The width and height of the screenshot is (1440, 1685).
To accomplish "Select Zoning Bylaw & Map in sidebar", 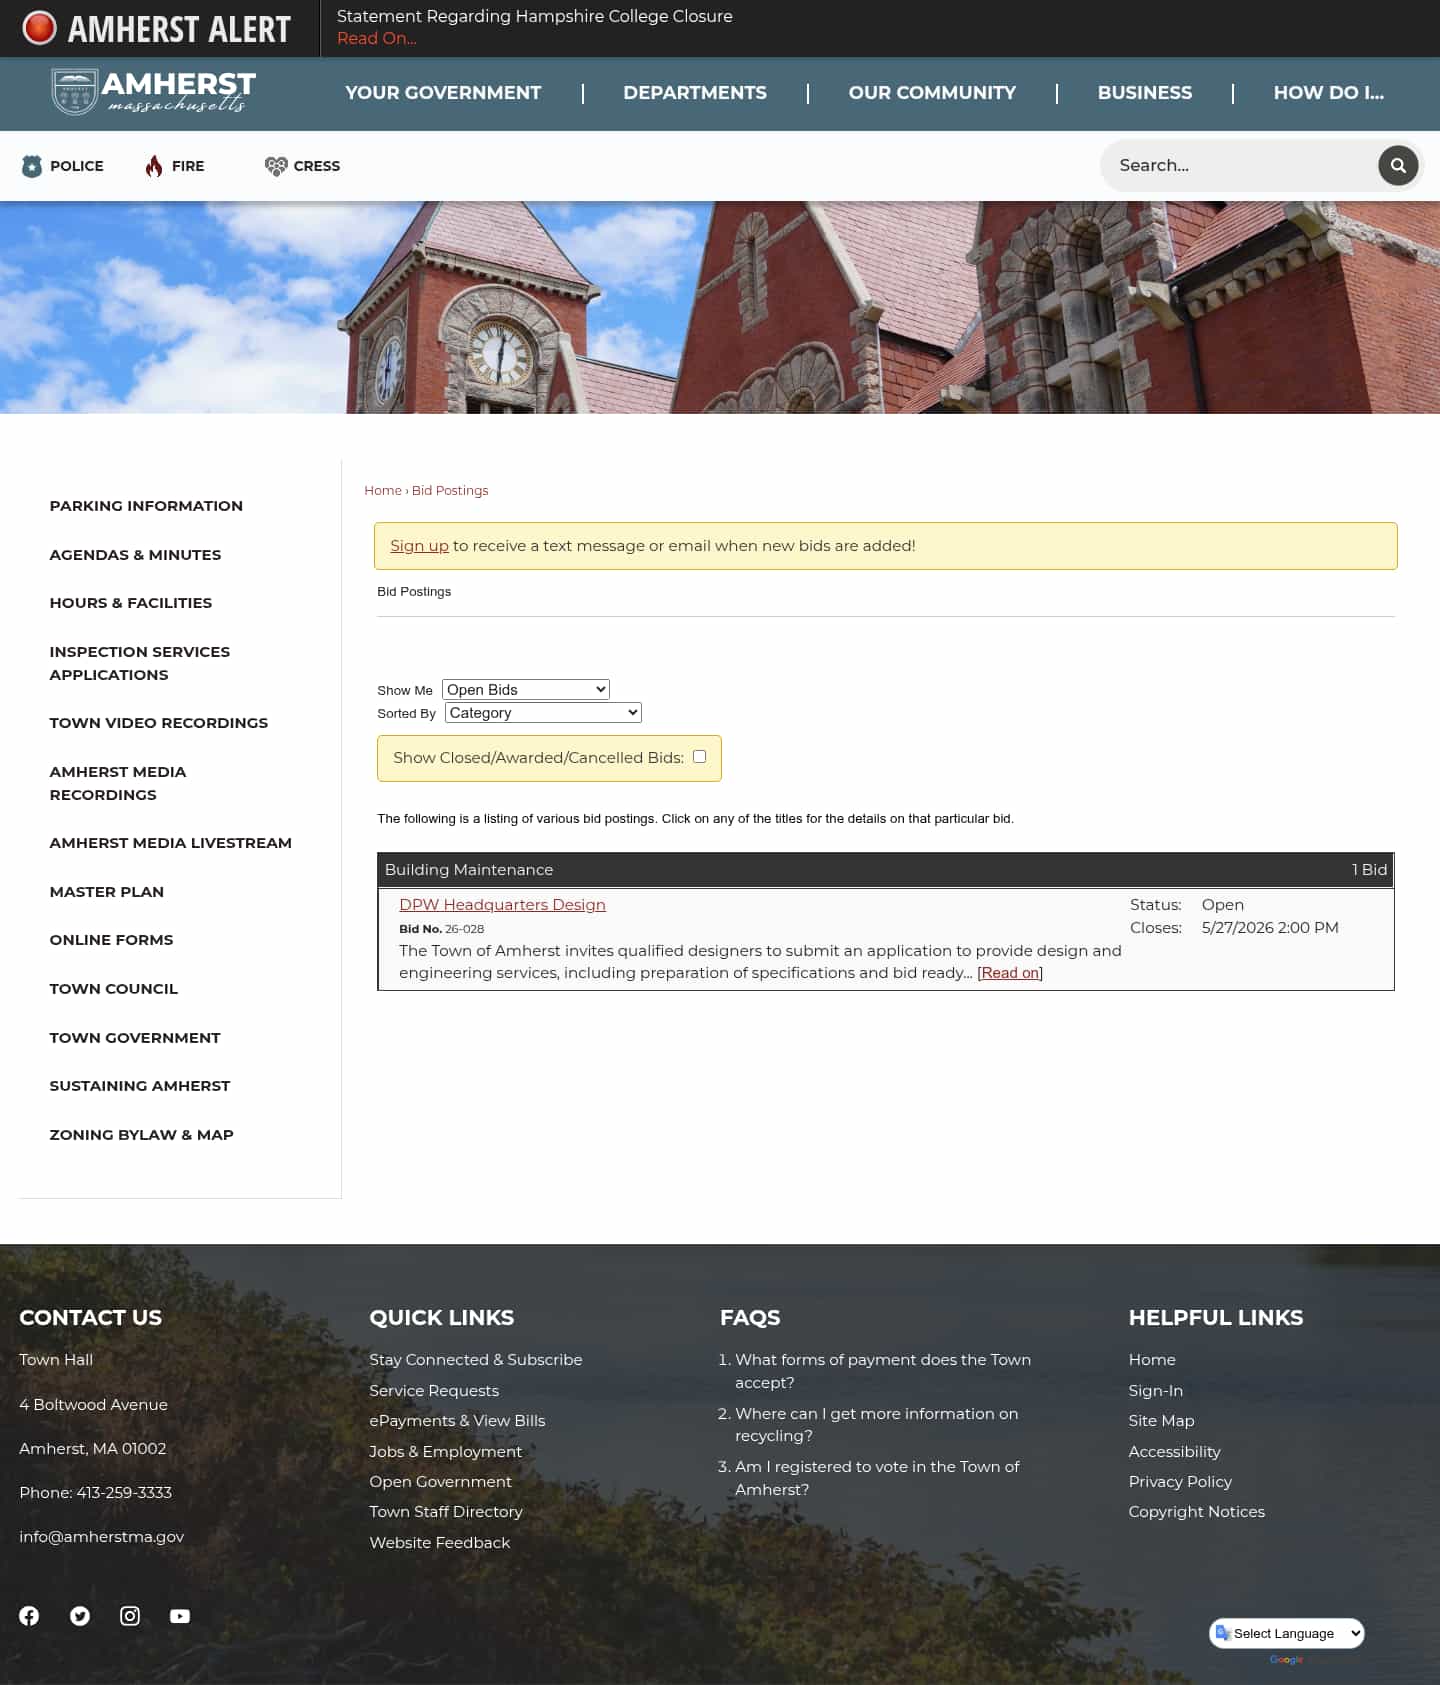I will 142,1135.
